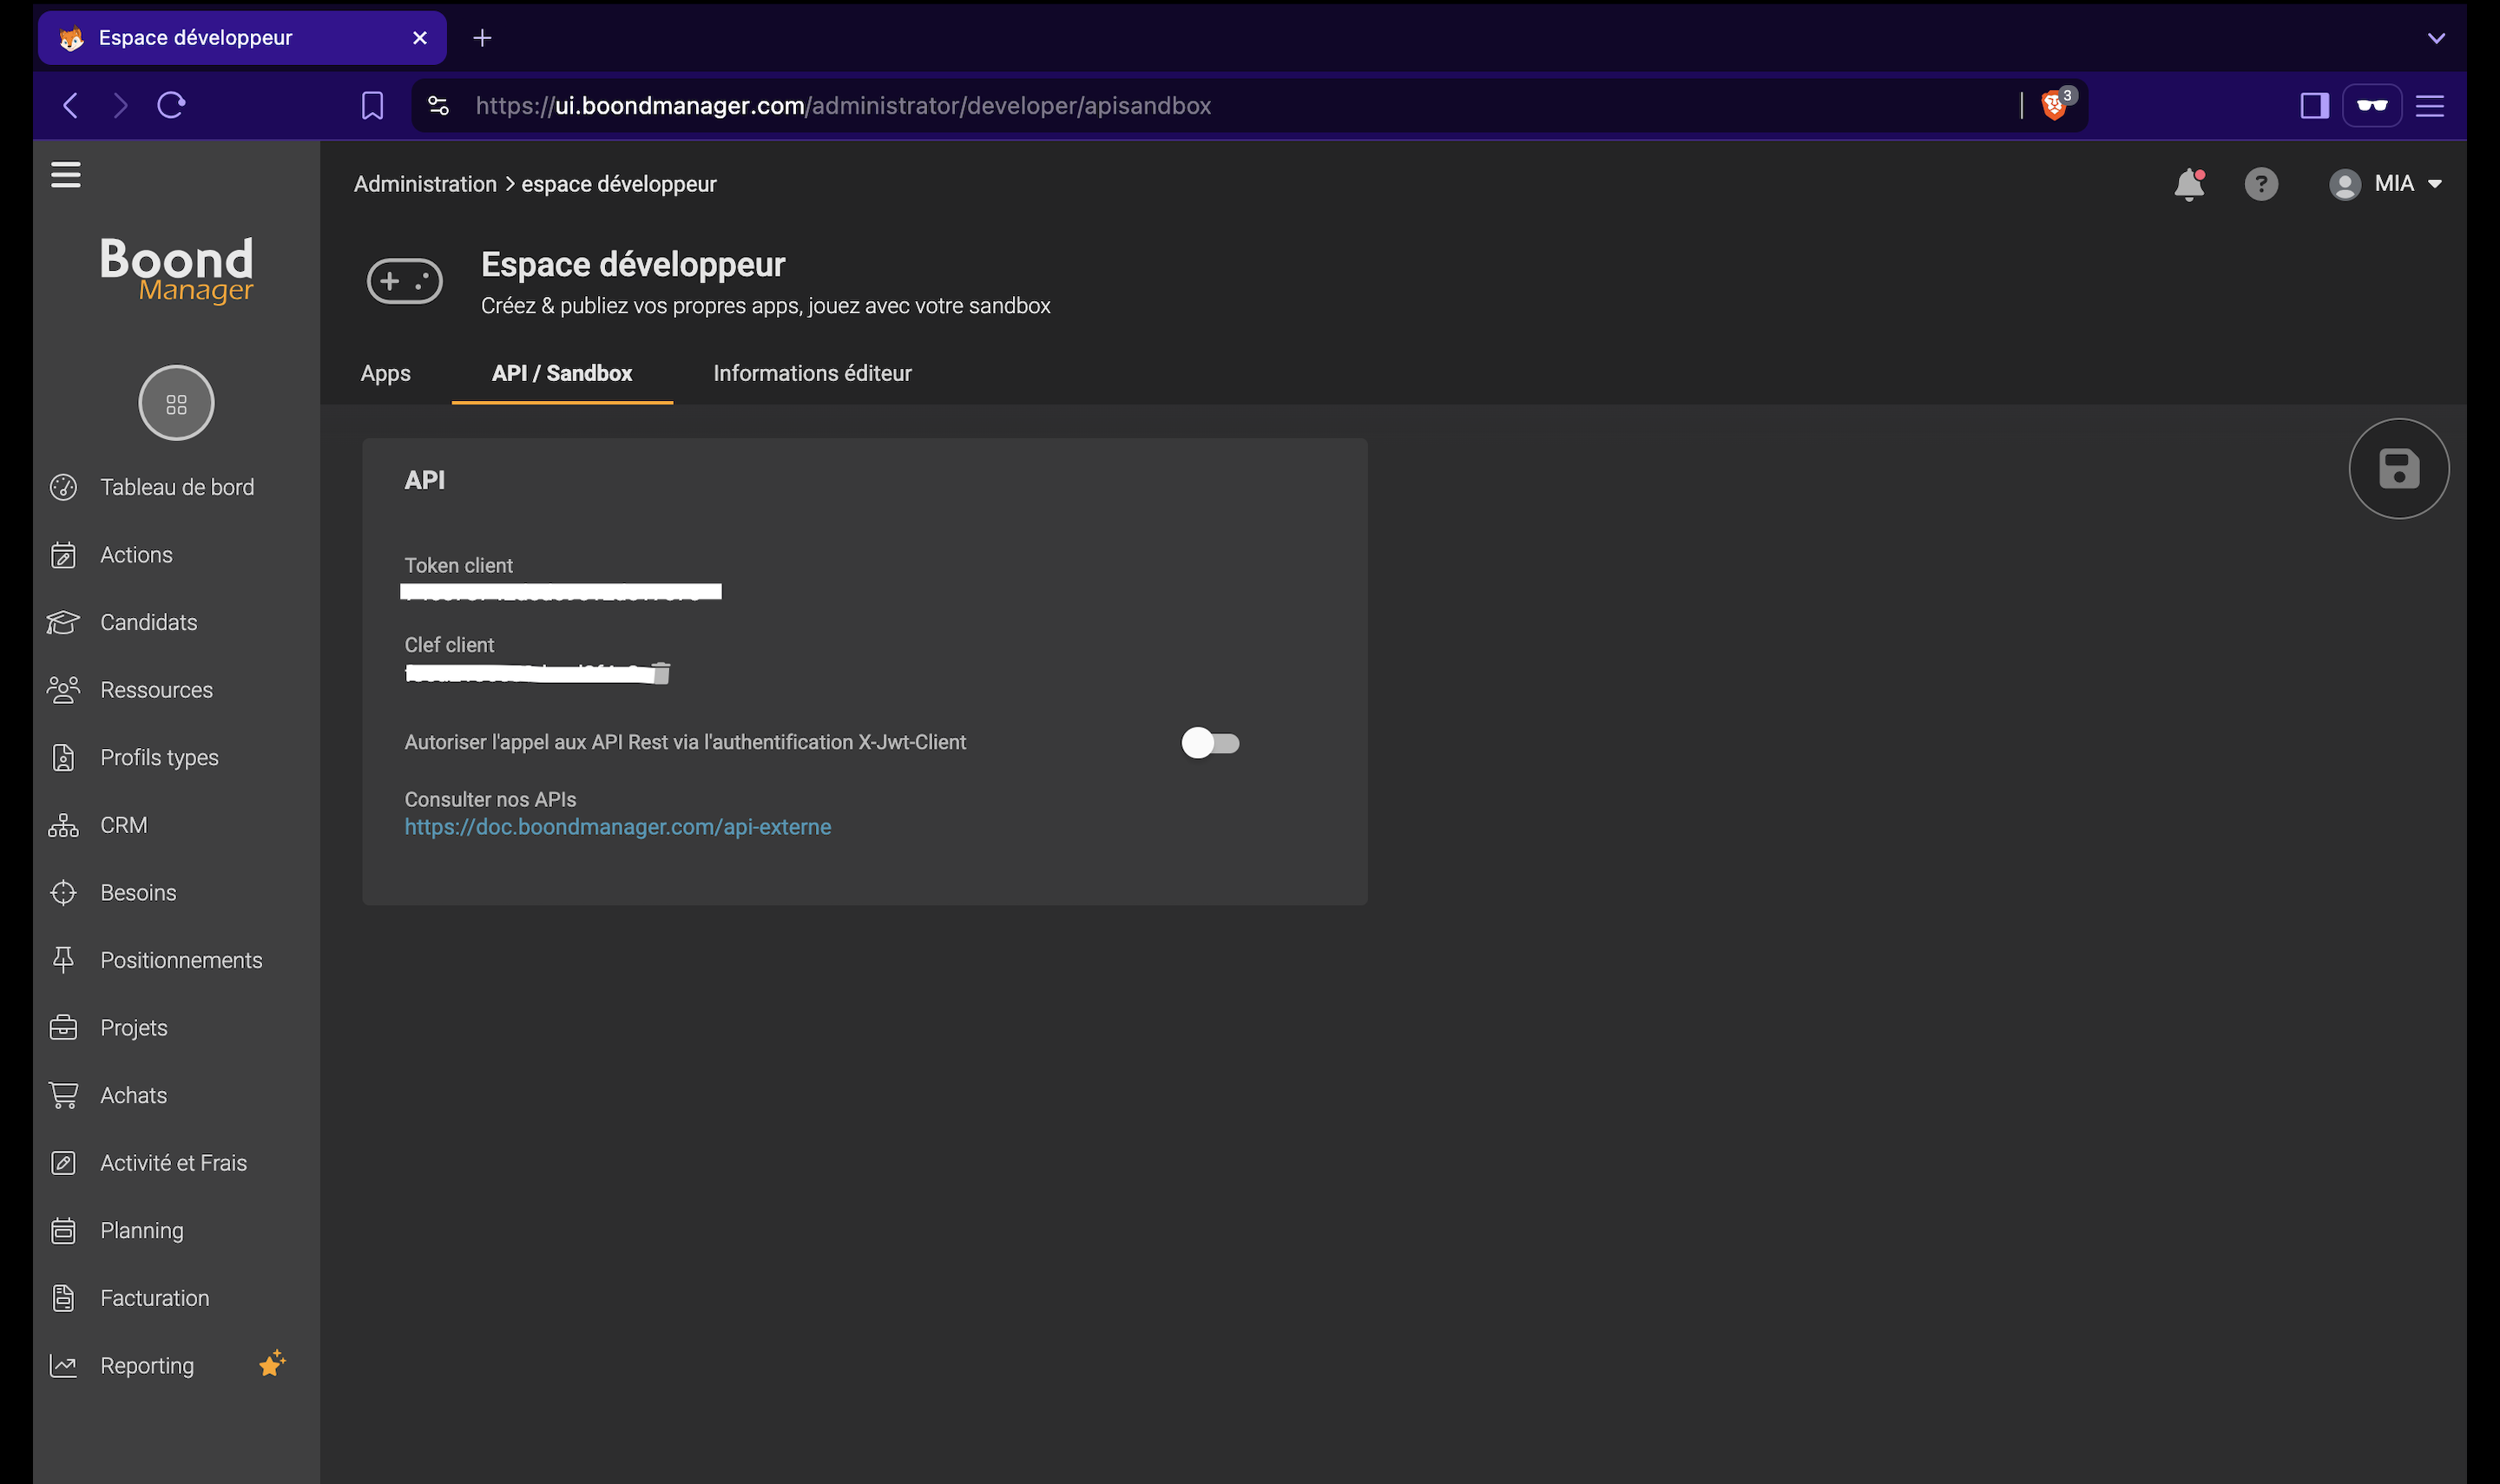
Task: Open the doc.boondmanager.com/api-externe link
Action: pyautogui.click(x=618, y=827)
